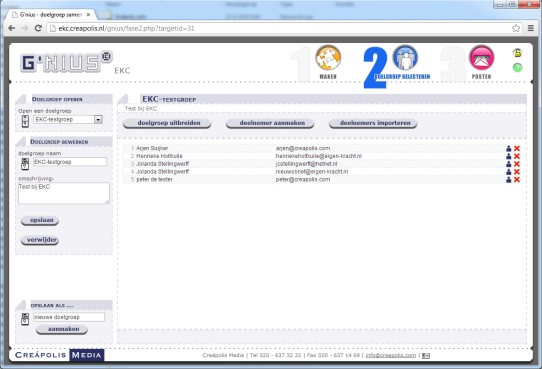The width and height of the screenshot is (542, 369).
Task: Select the name Arjen Suijker
Action: 152,148
